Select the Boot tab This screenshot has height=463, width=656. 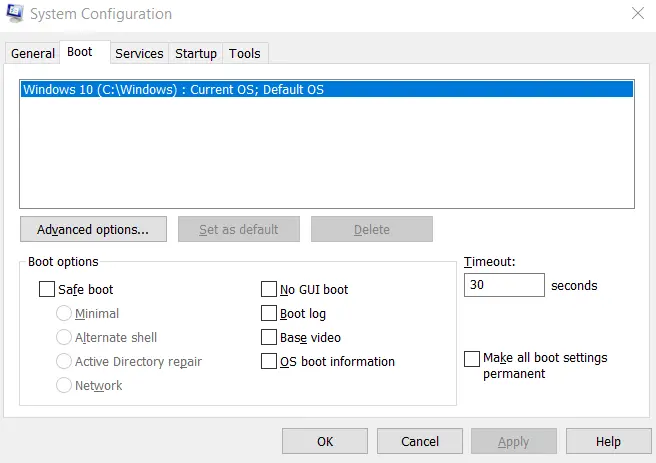pyautogui.click(x=80, y=52)
